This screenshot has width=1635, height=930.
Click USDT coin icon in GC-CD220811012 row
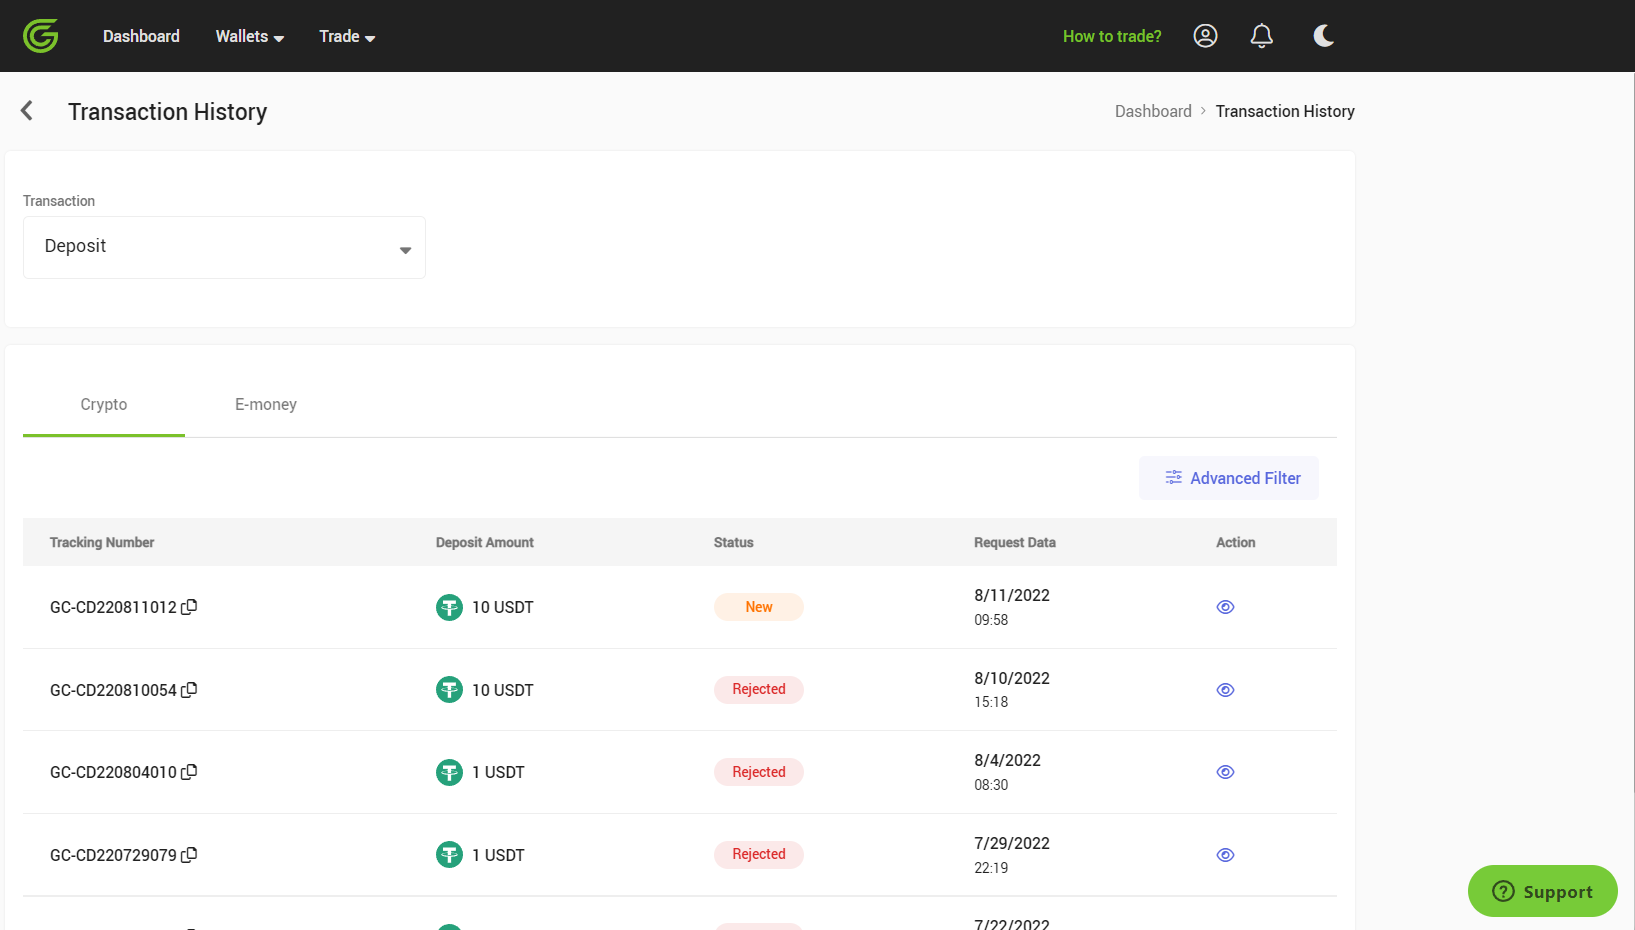[449, 607]
